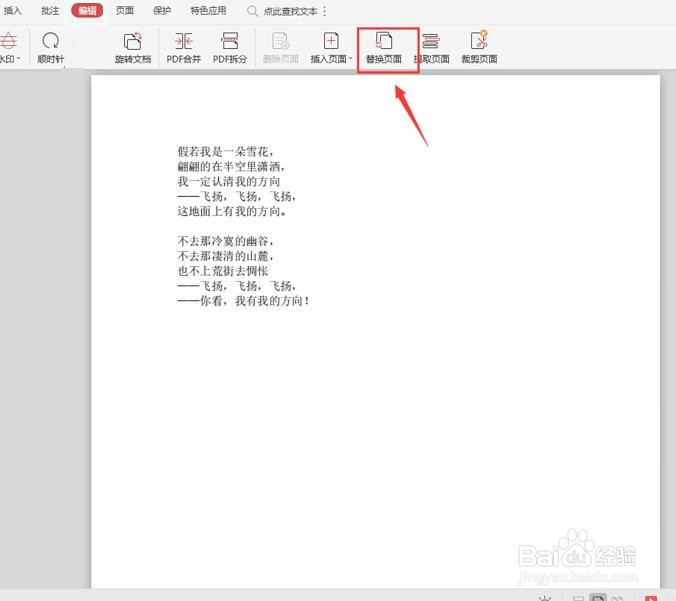Expand the 插入页面 dropdown arrow
676x601 pixels.
[x=351, y=58]
